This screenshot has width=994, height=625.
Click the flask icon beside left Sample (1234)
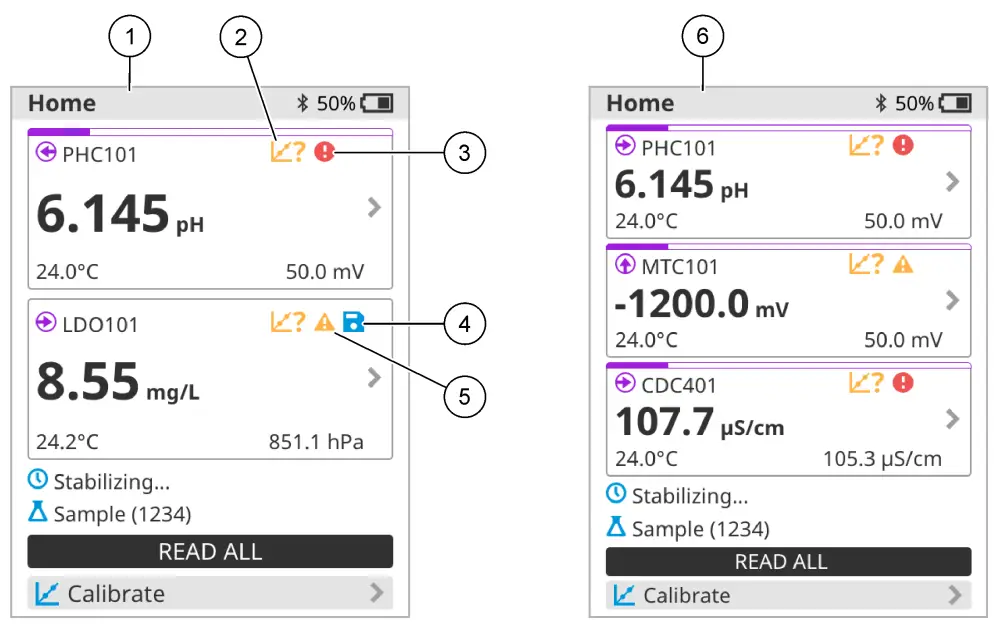38,513
